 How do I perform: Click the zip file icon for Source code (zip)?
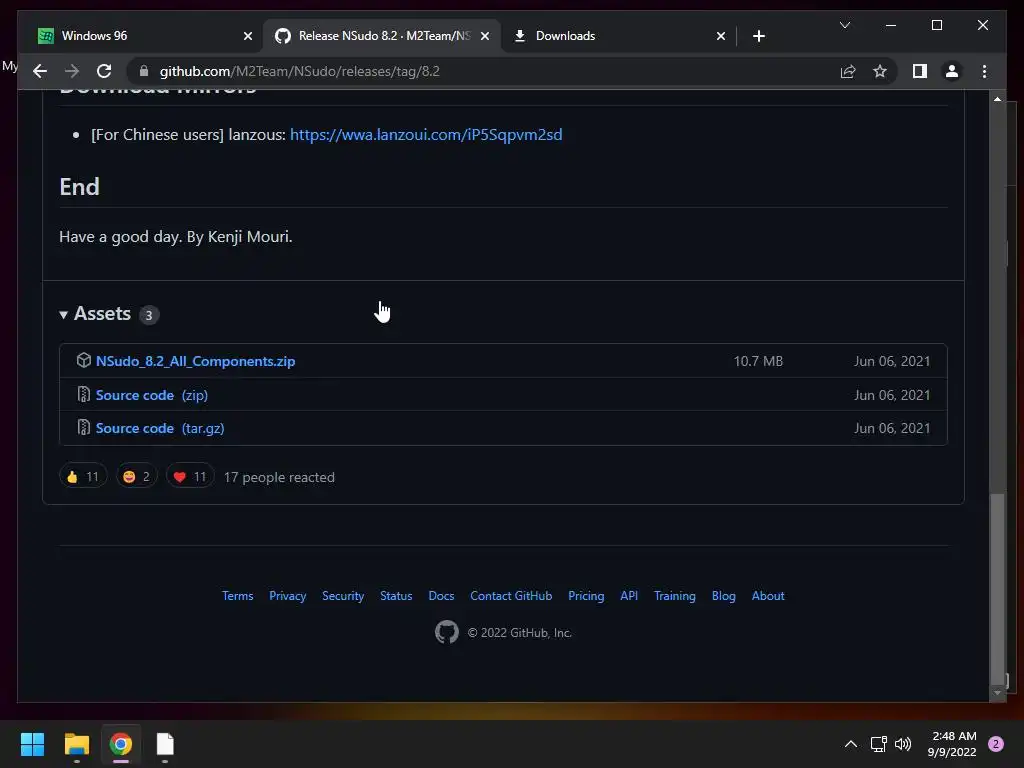pos(84,394)
